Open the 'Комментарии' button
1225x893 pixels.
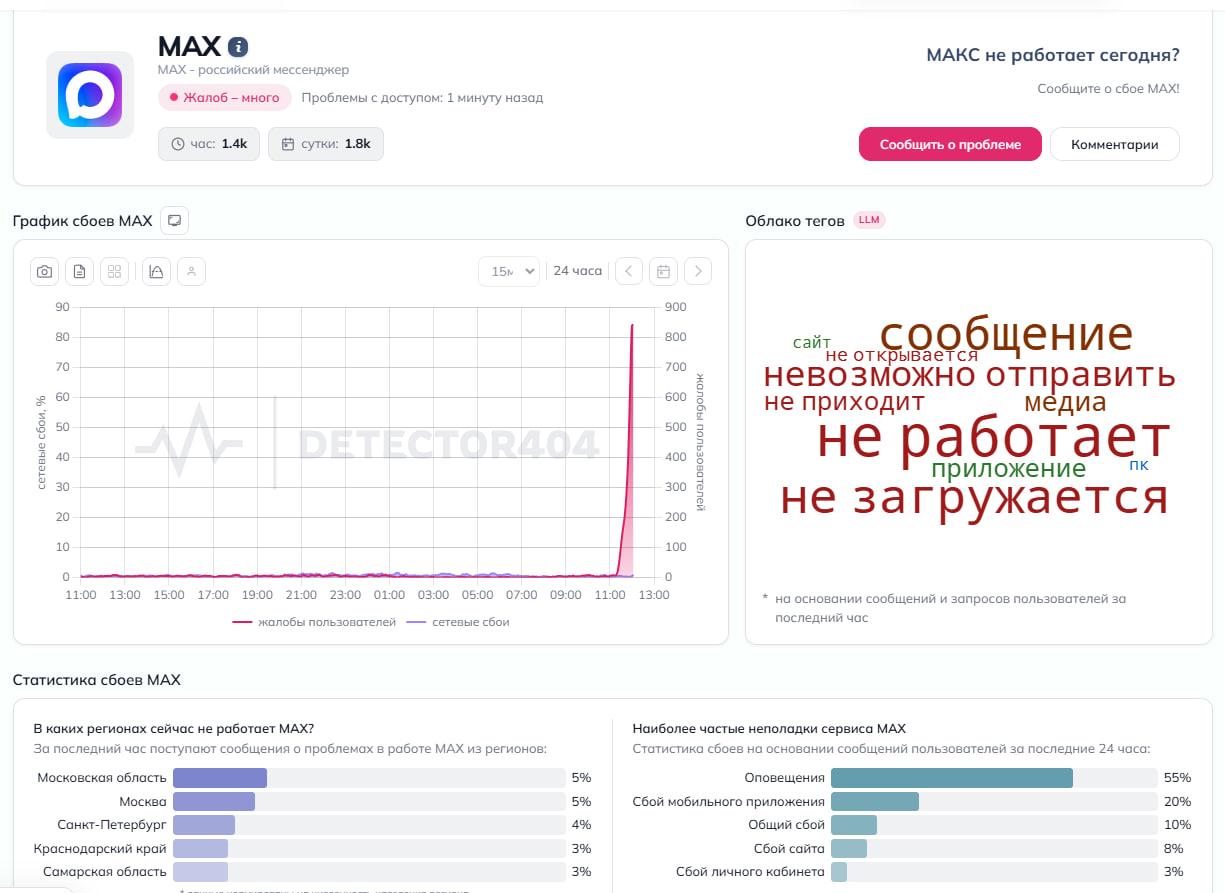(1114, 144)
